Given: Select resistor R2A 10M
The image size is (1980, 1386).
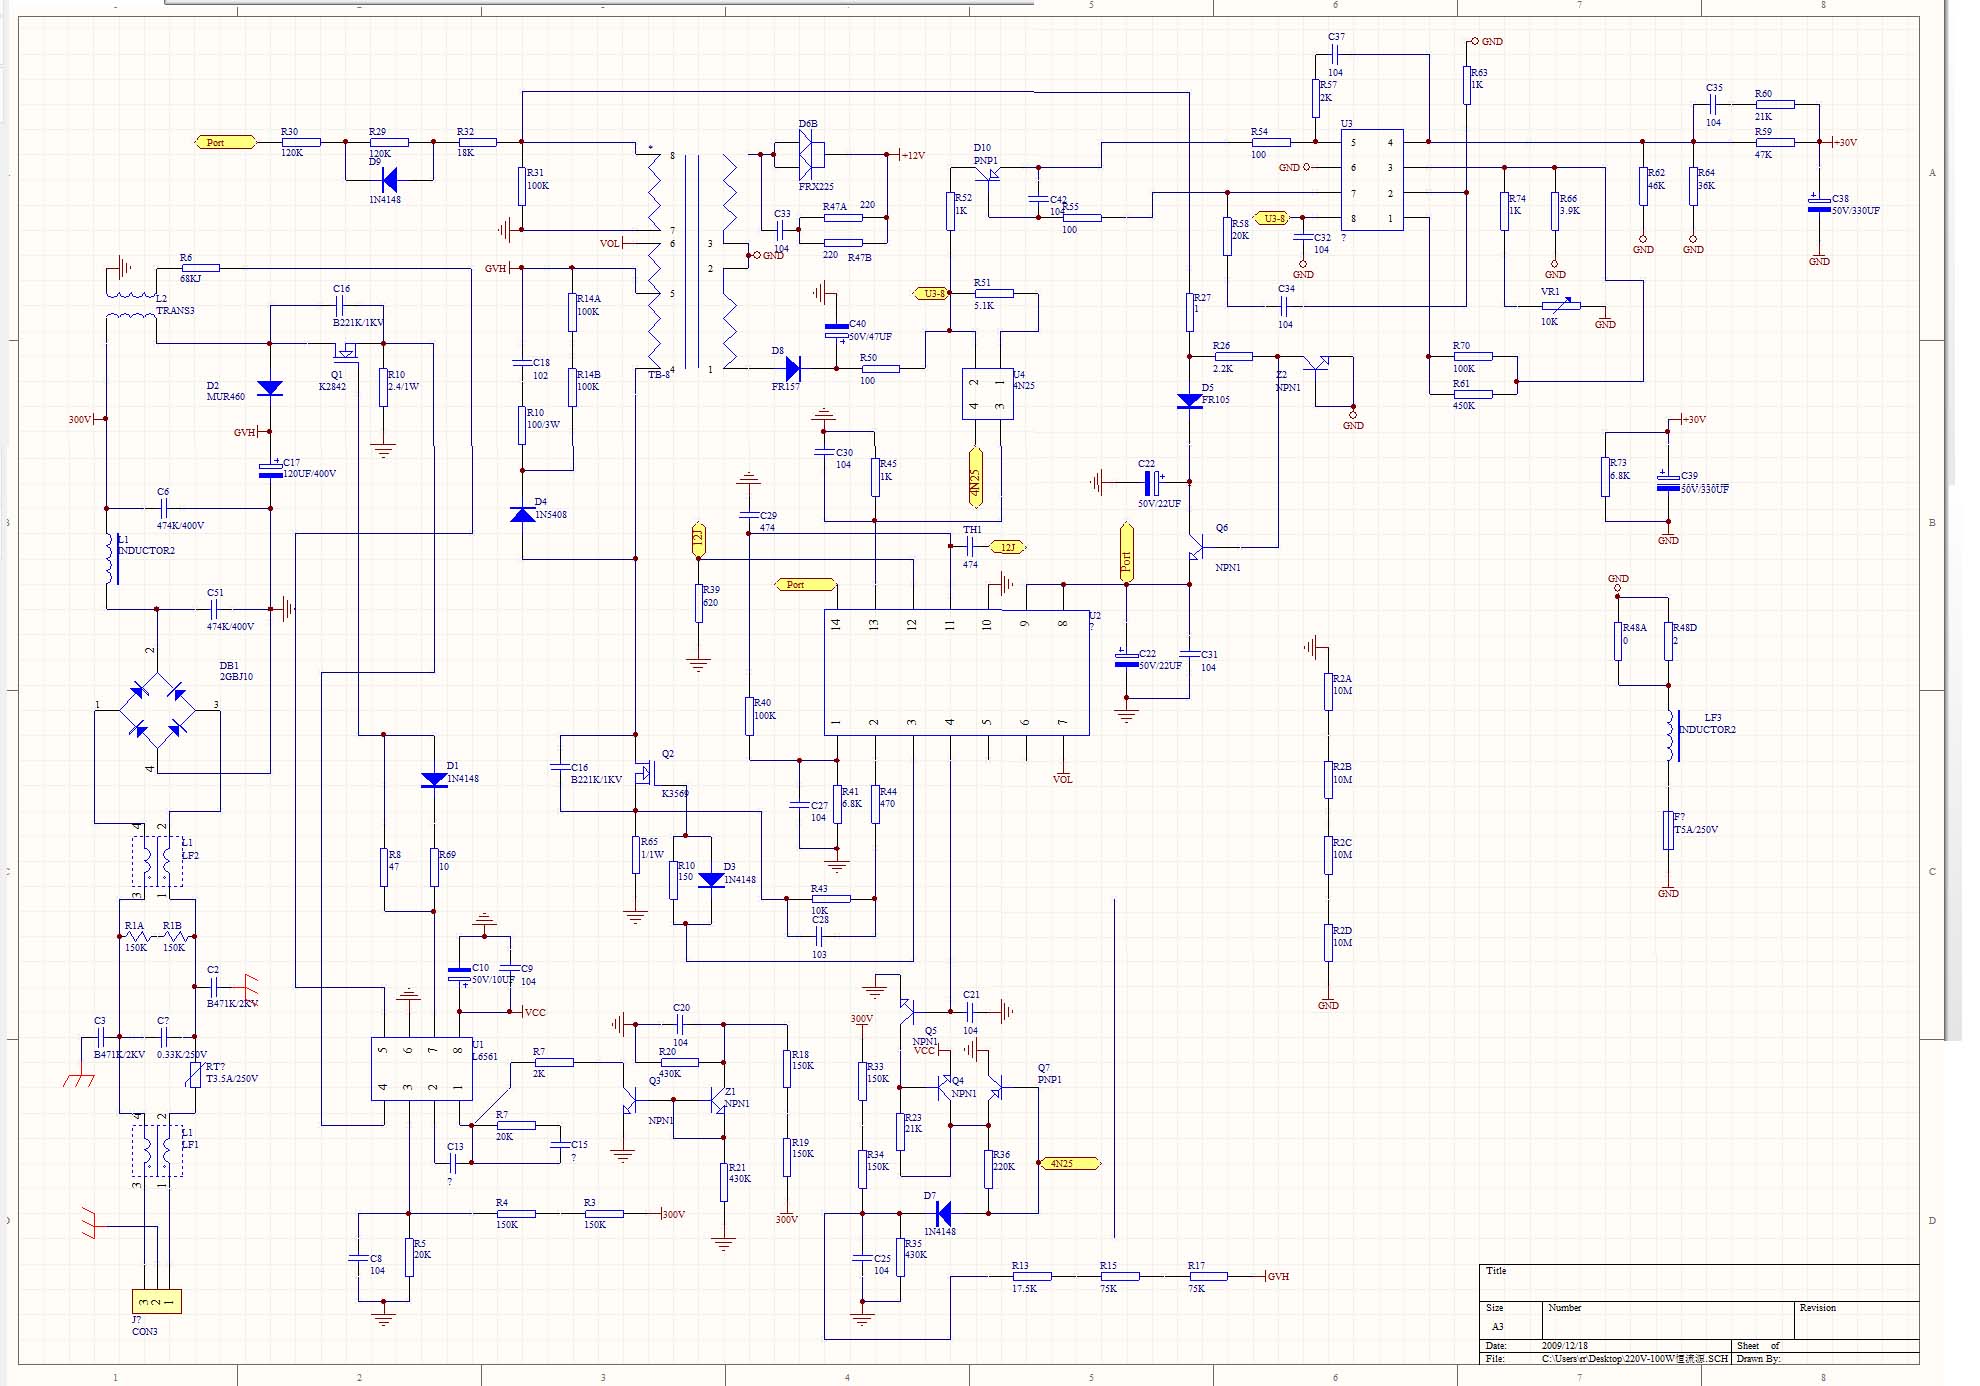Looking at the screenshot, I should (1328, 691).
